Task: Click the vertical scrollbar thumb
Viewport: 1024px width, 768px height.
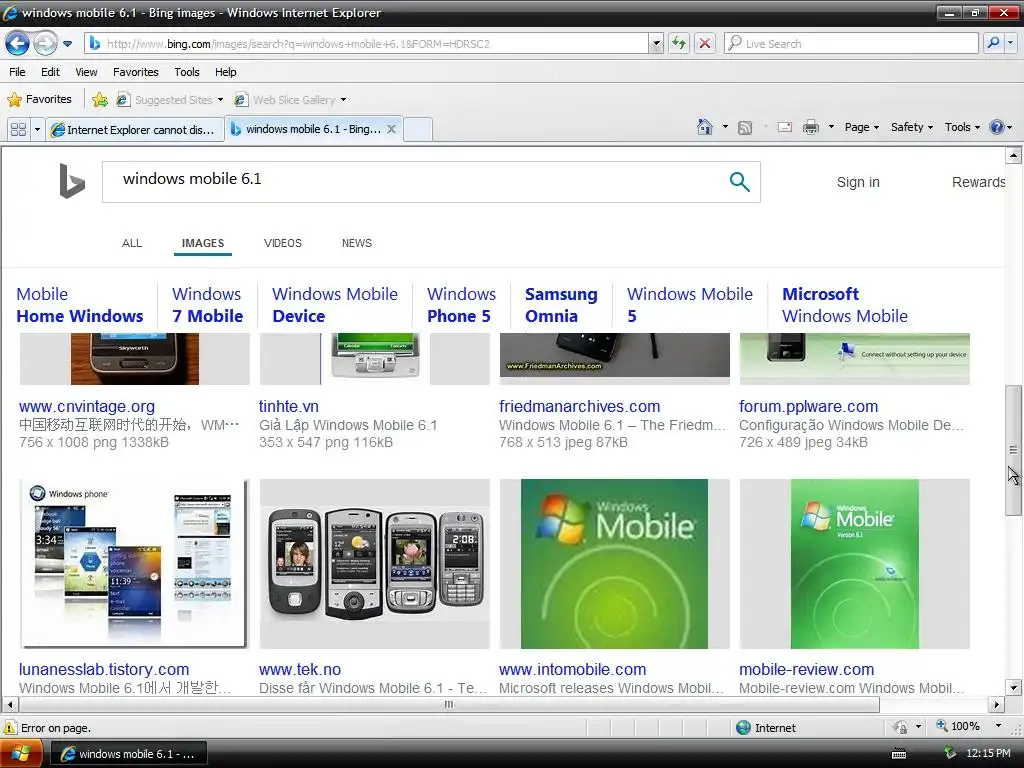Action: [1013, 450]
